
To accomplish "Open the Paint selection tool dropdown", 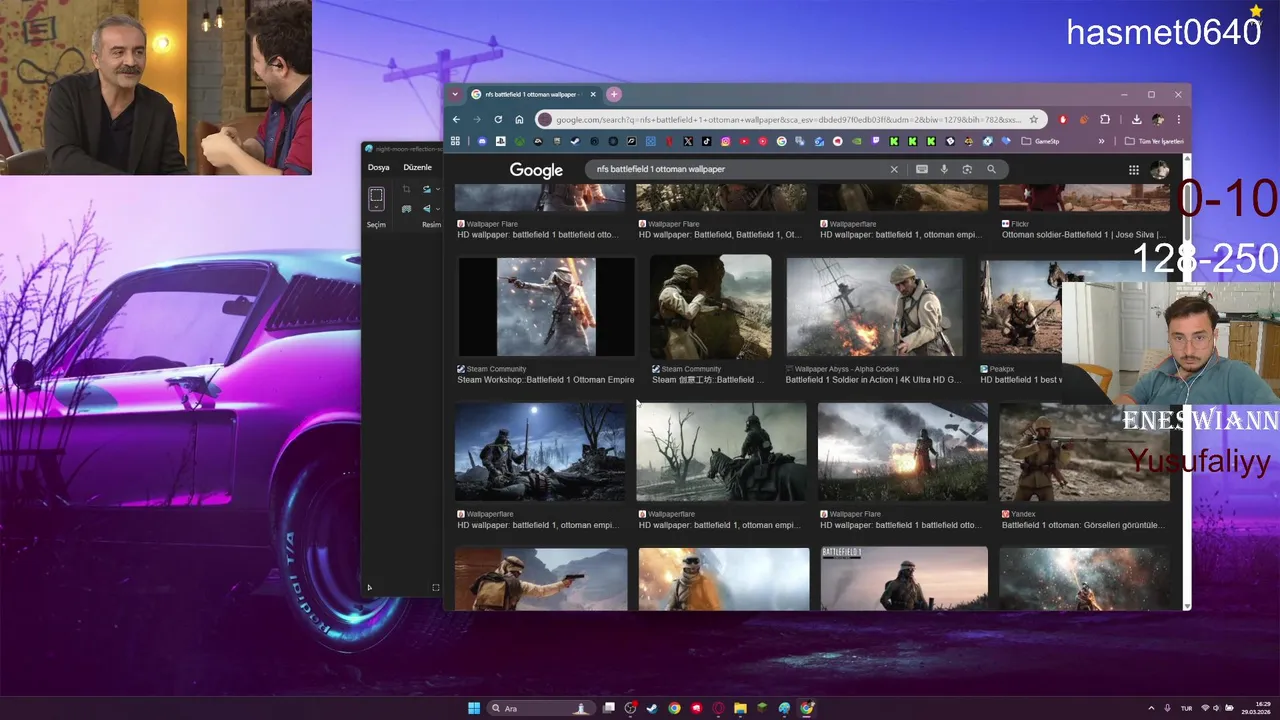I will [376, 207].
